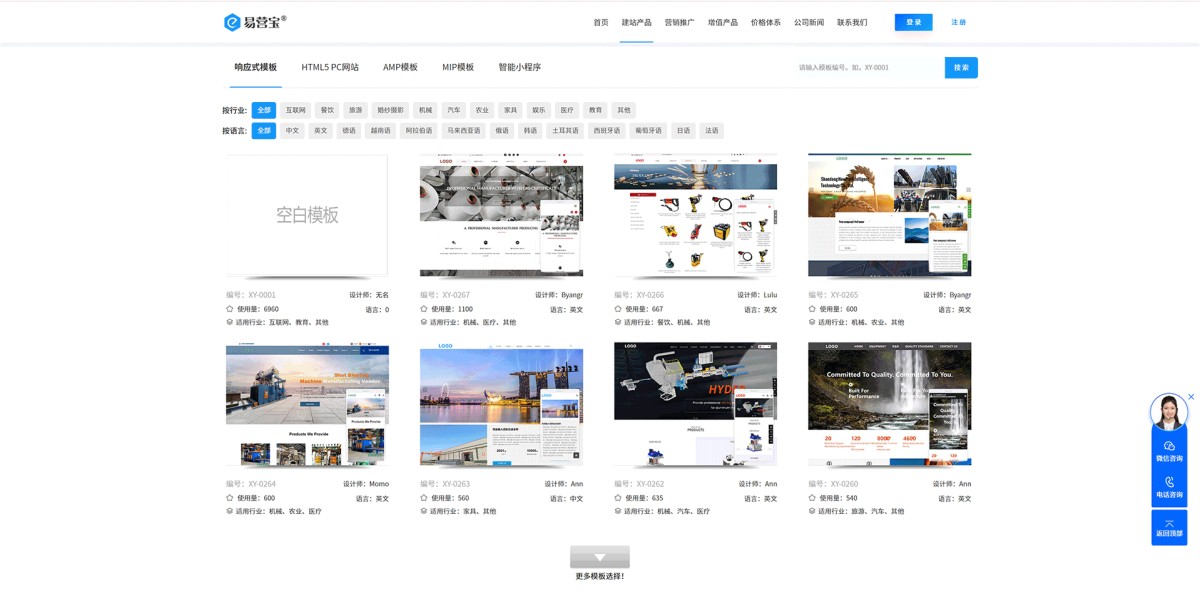Click the customer service avatar

tap(1168, 412)
